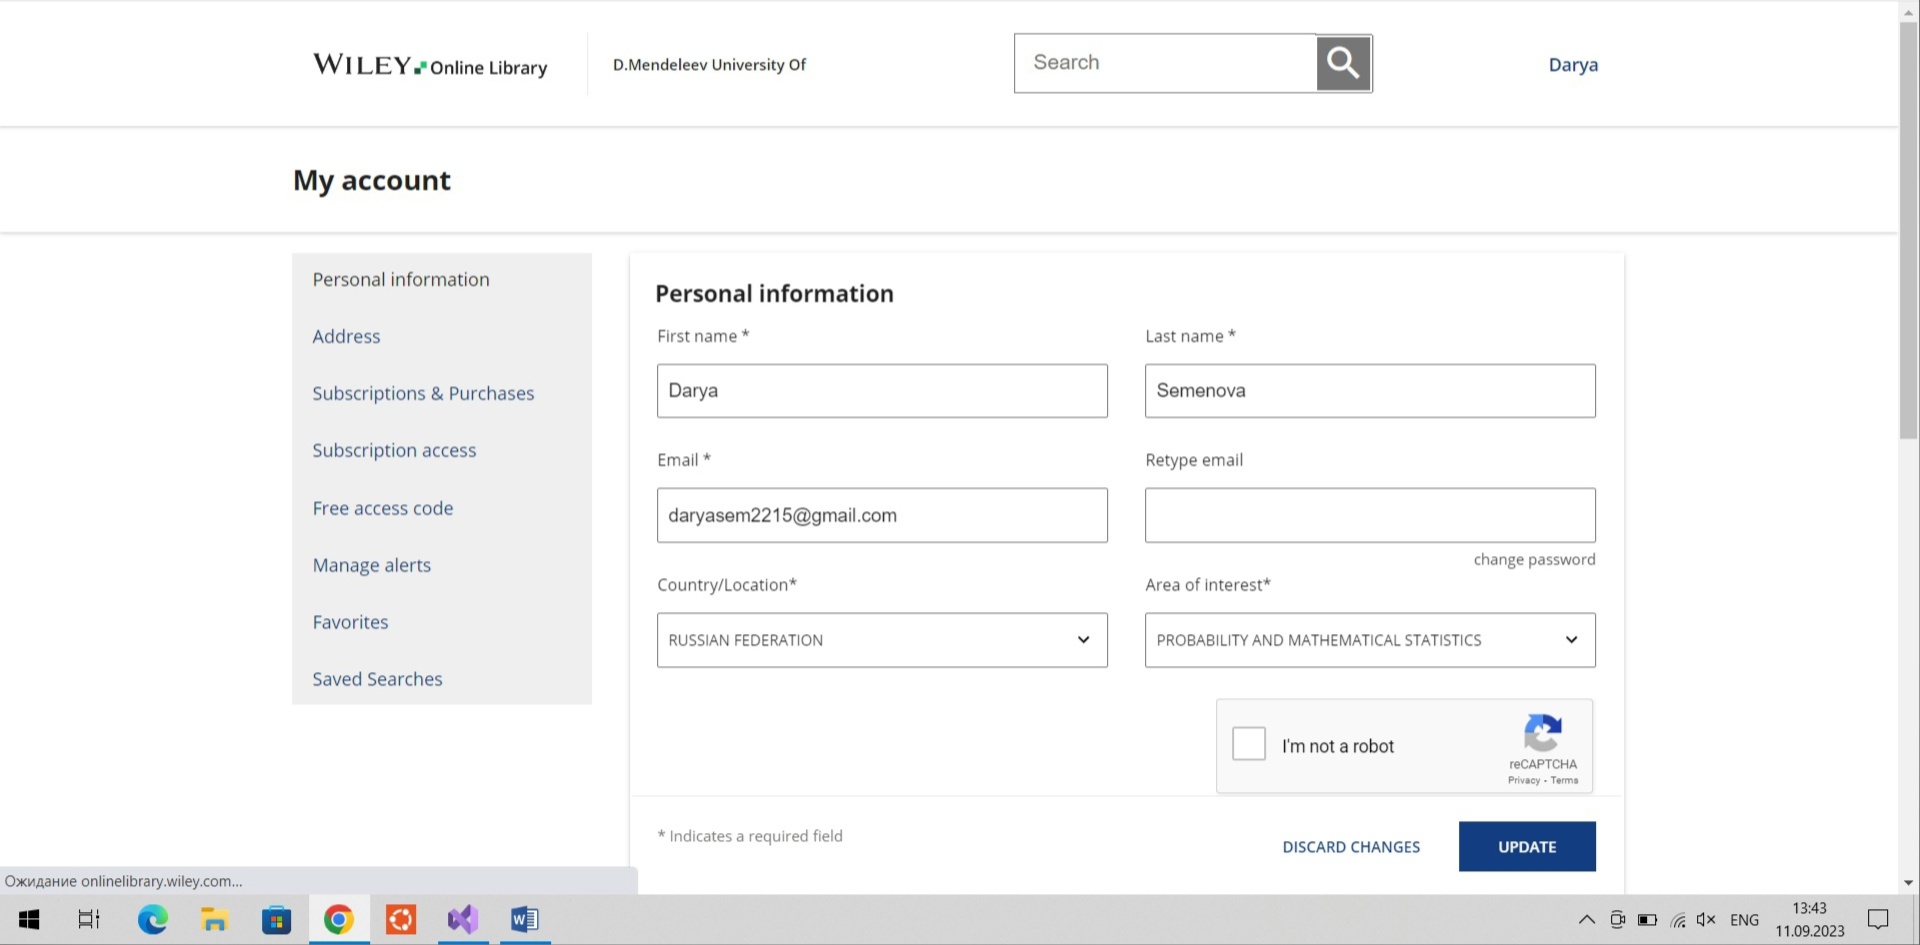The width and height of the screenshot is (1920, 945).
Task: Open the Personal information menu item
Action: coord(401,280)
